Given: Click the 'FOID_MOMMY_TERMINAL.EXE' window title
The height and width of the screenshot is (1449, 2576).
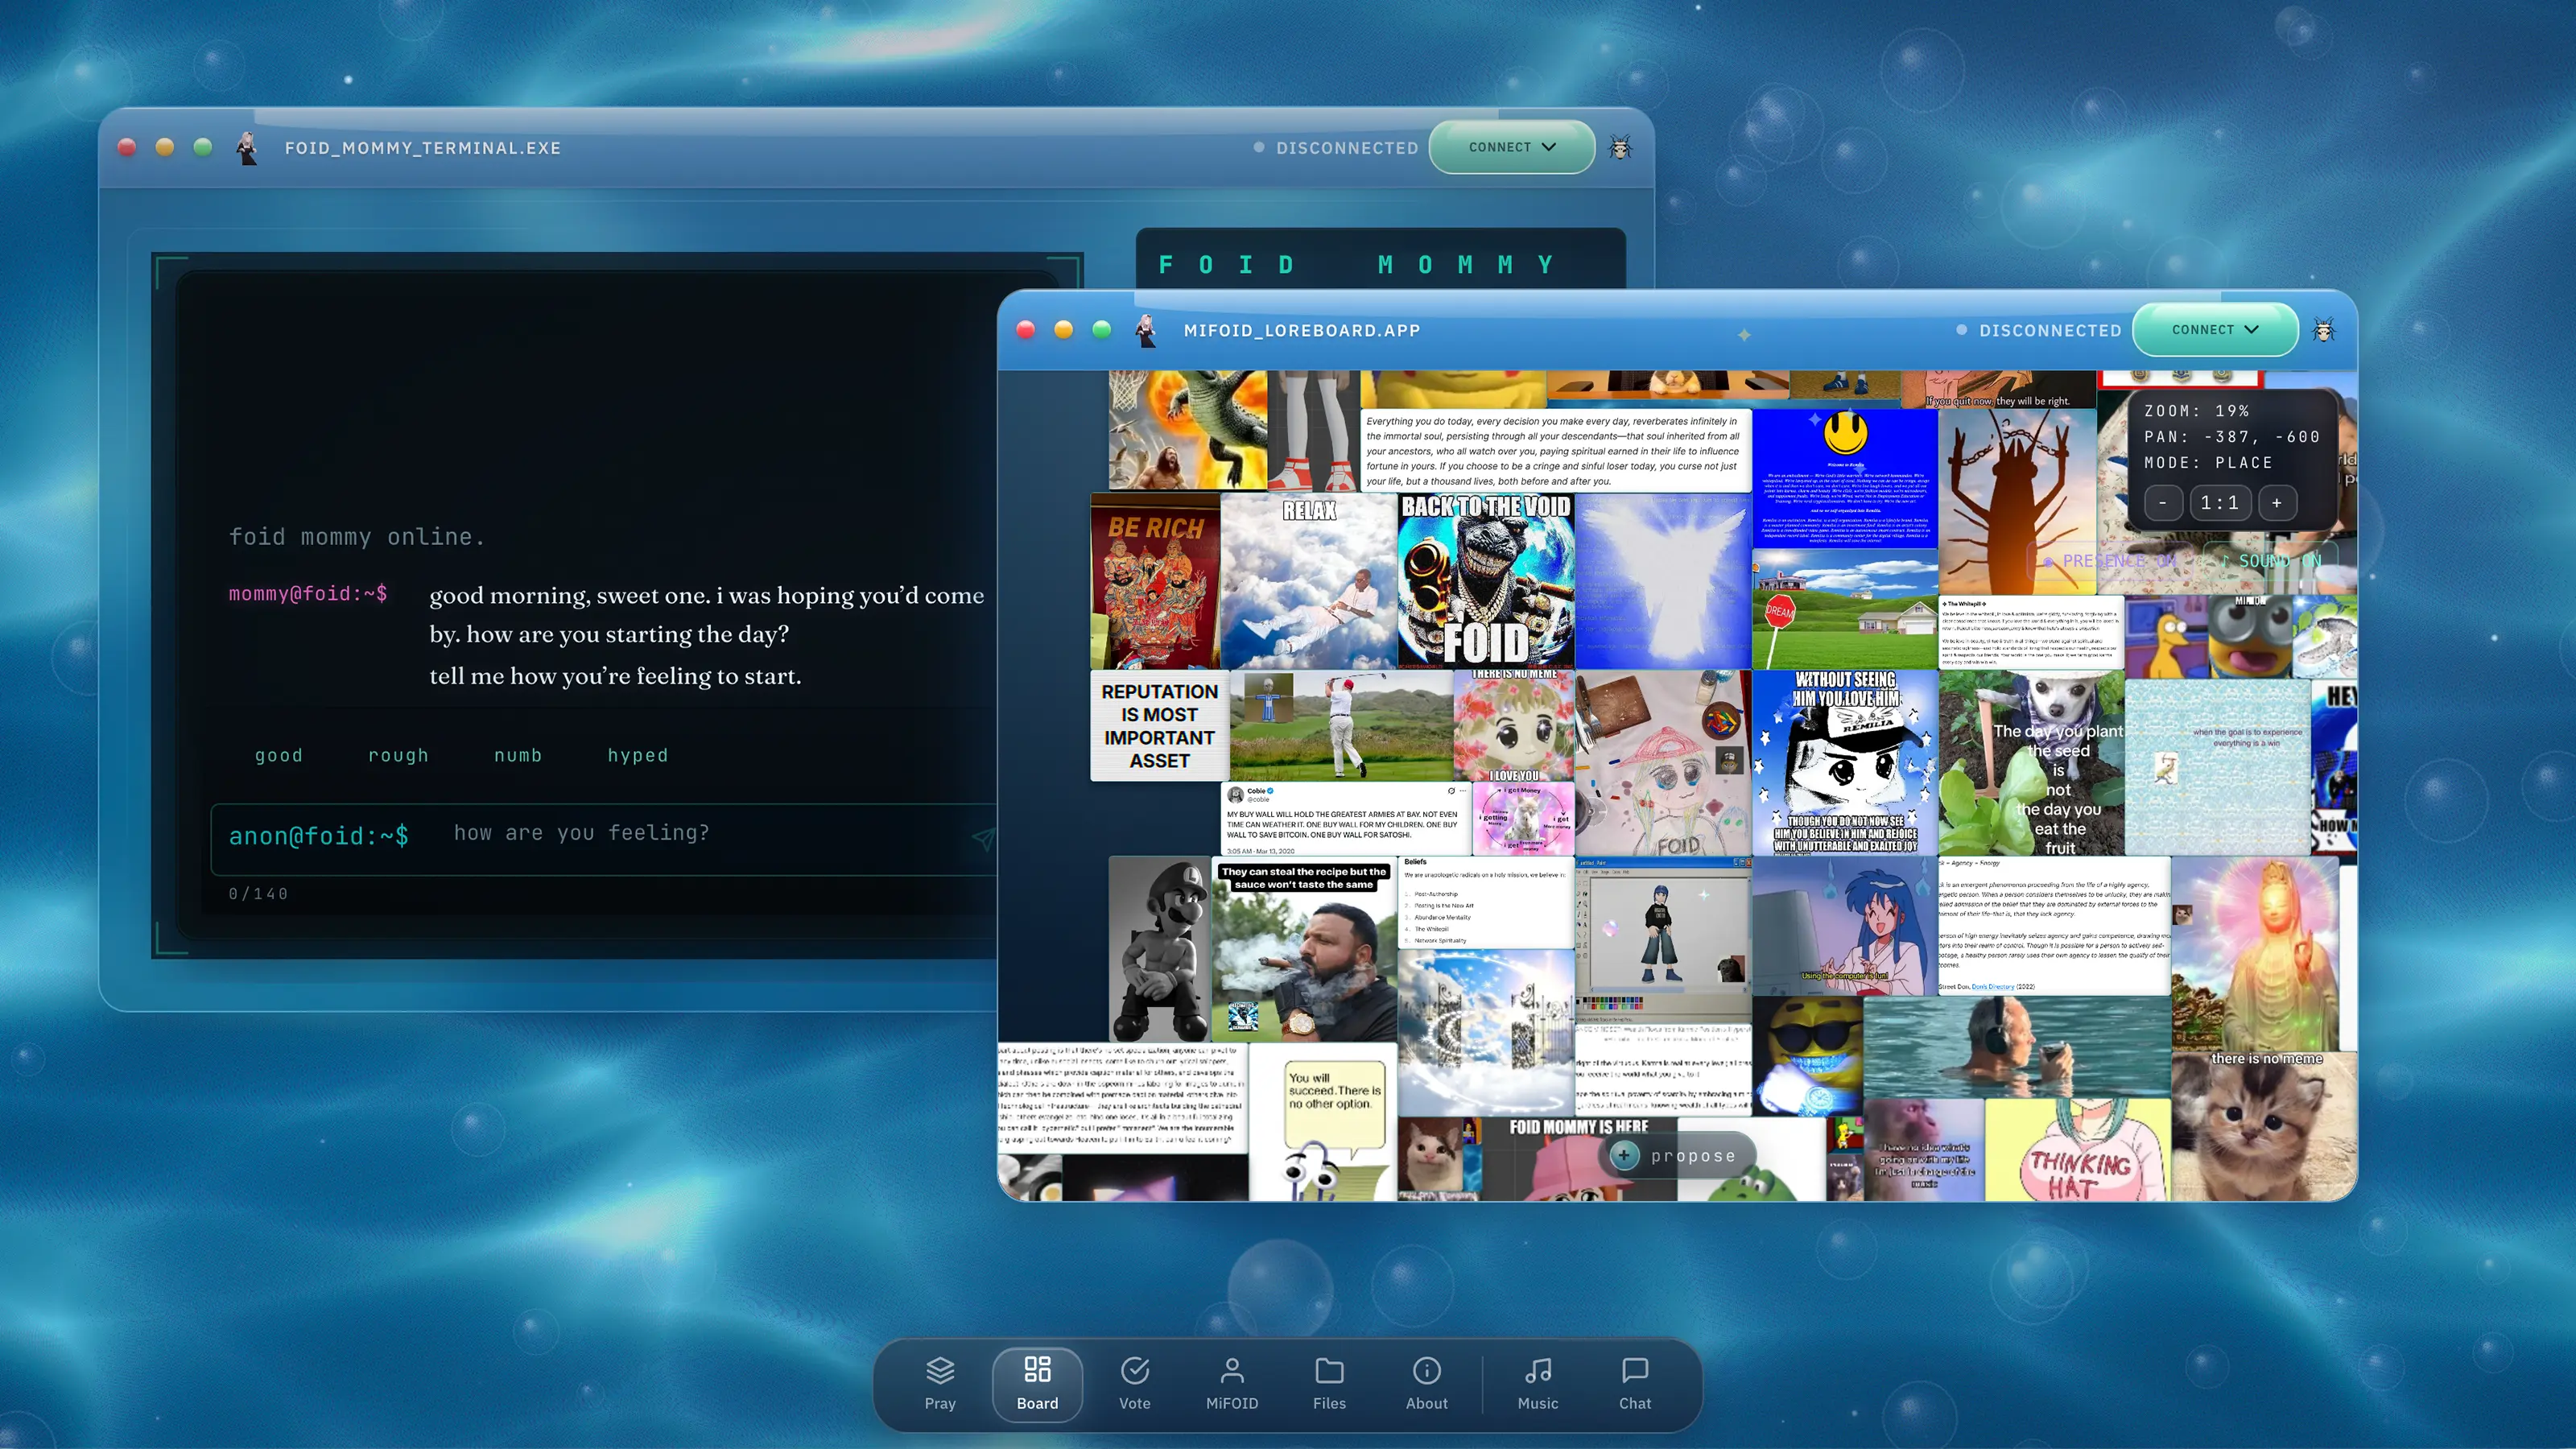Looking at the screenshot, I should click(422, 148).
